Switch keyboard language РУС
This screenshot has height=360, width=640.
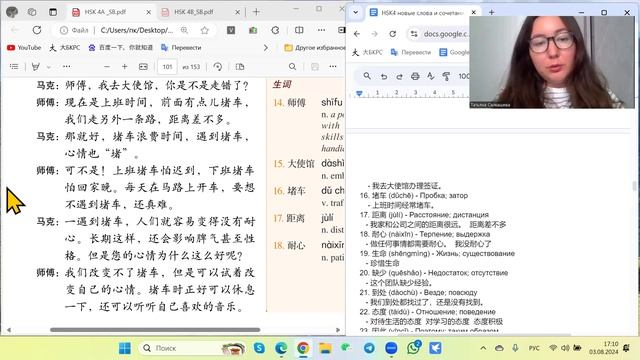point(534,348)
